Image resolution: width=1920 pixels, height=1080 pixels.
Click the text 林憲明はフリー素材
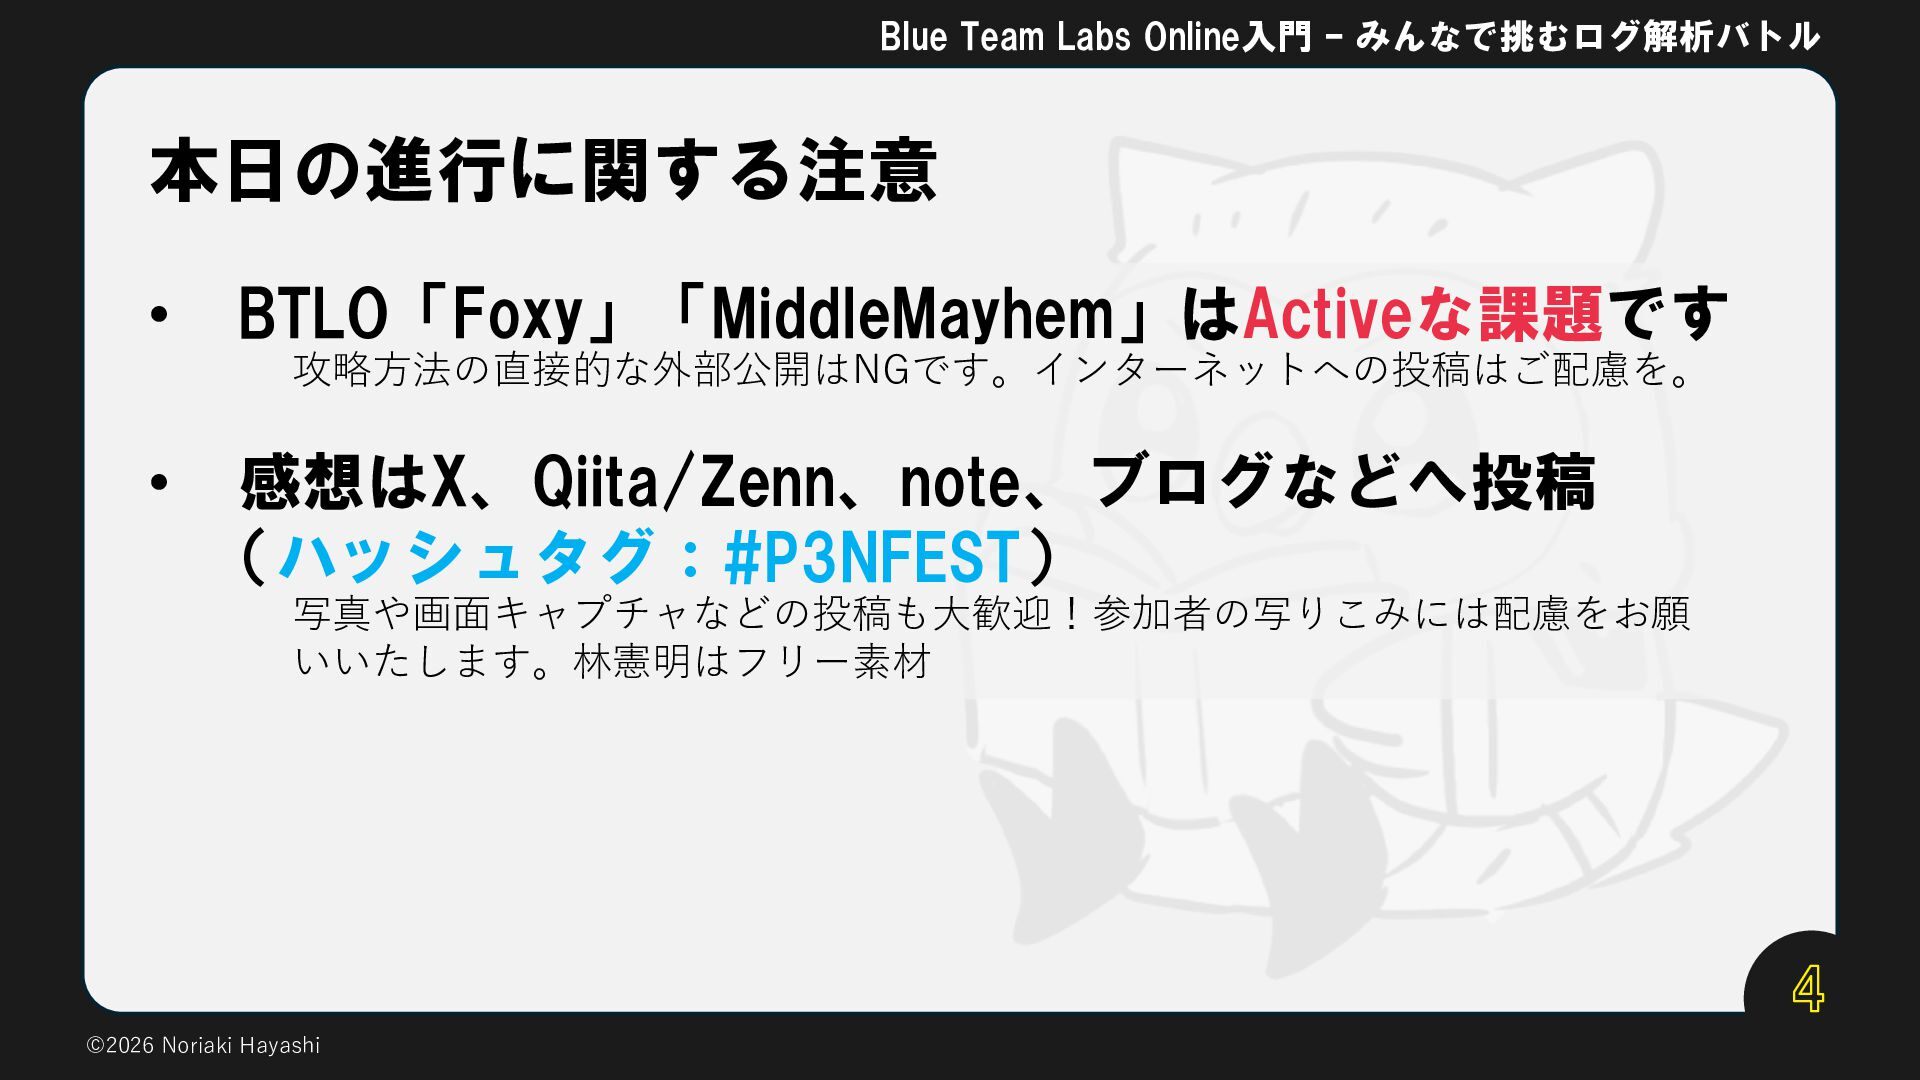click(752, 661)
